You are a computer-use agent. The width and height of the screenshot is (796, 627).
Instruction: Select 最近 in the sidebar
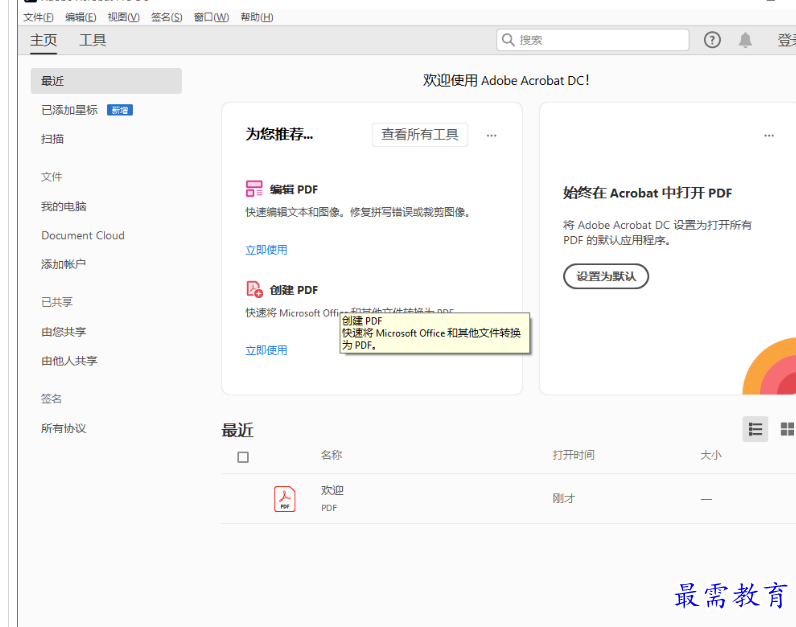(106, 81)
